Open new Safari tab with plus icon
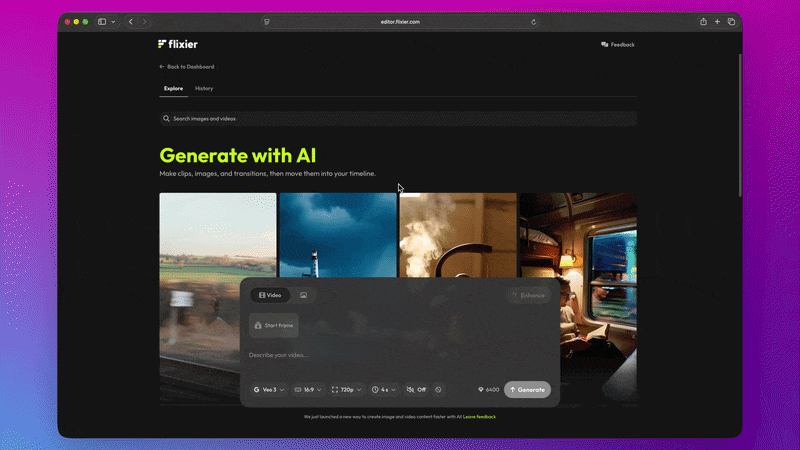800x450 pixels. (717, 21)
